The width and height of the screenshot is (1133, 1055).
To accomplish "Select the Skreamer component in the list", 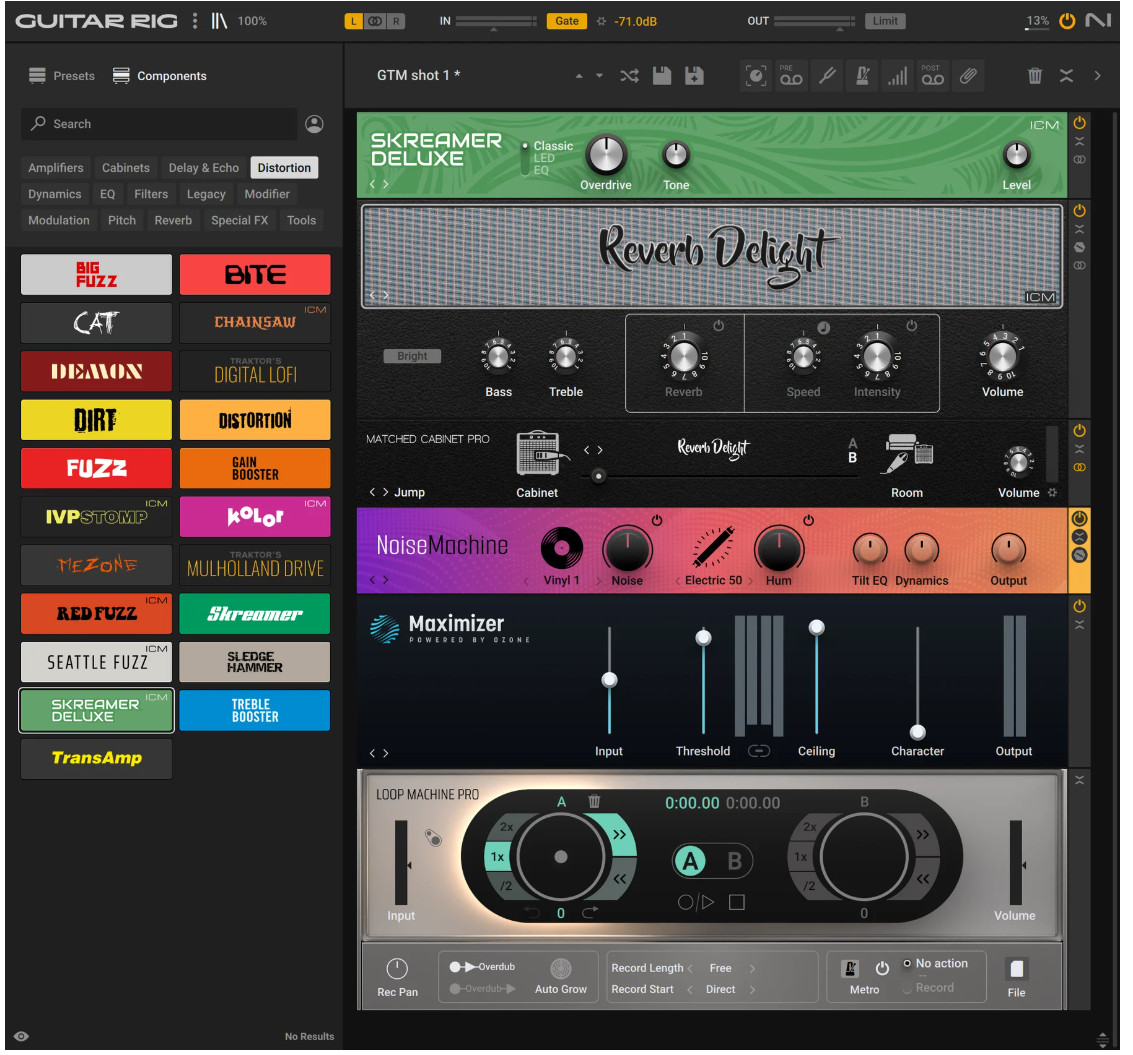I will tap(255, 613).
